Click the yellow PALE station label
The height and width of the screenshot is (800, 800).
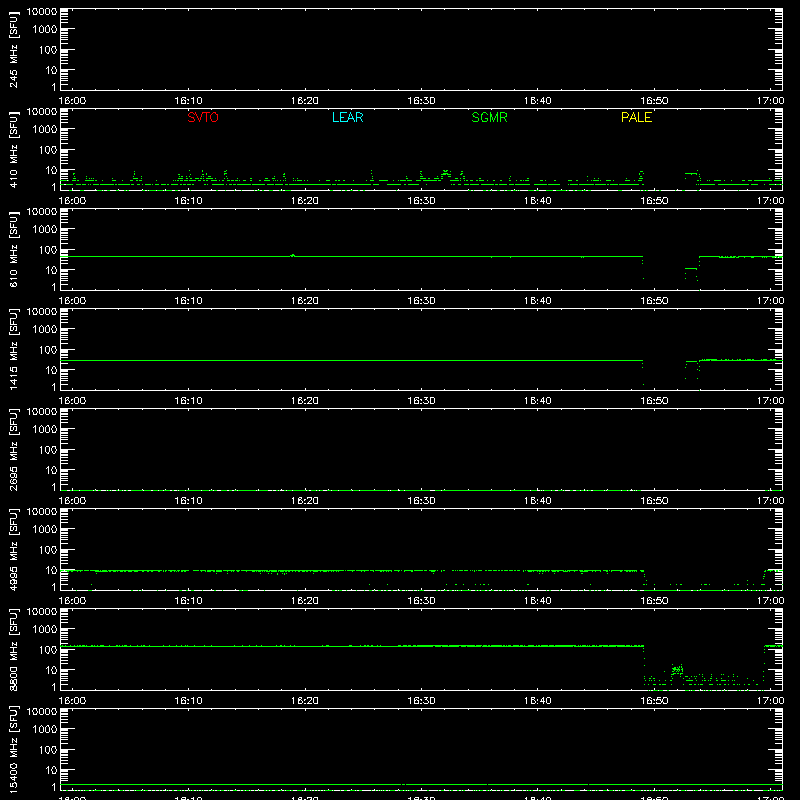click(x=636, y=117)
